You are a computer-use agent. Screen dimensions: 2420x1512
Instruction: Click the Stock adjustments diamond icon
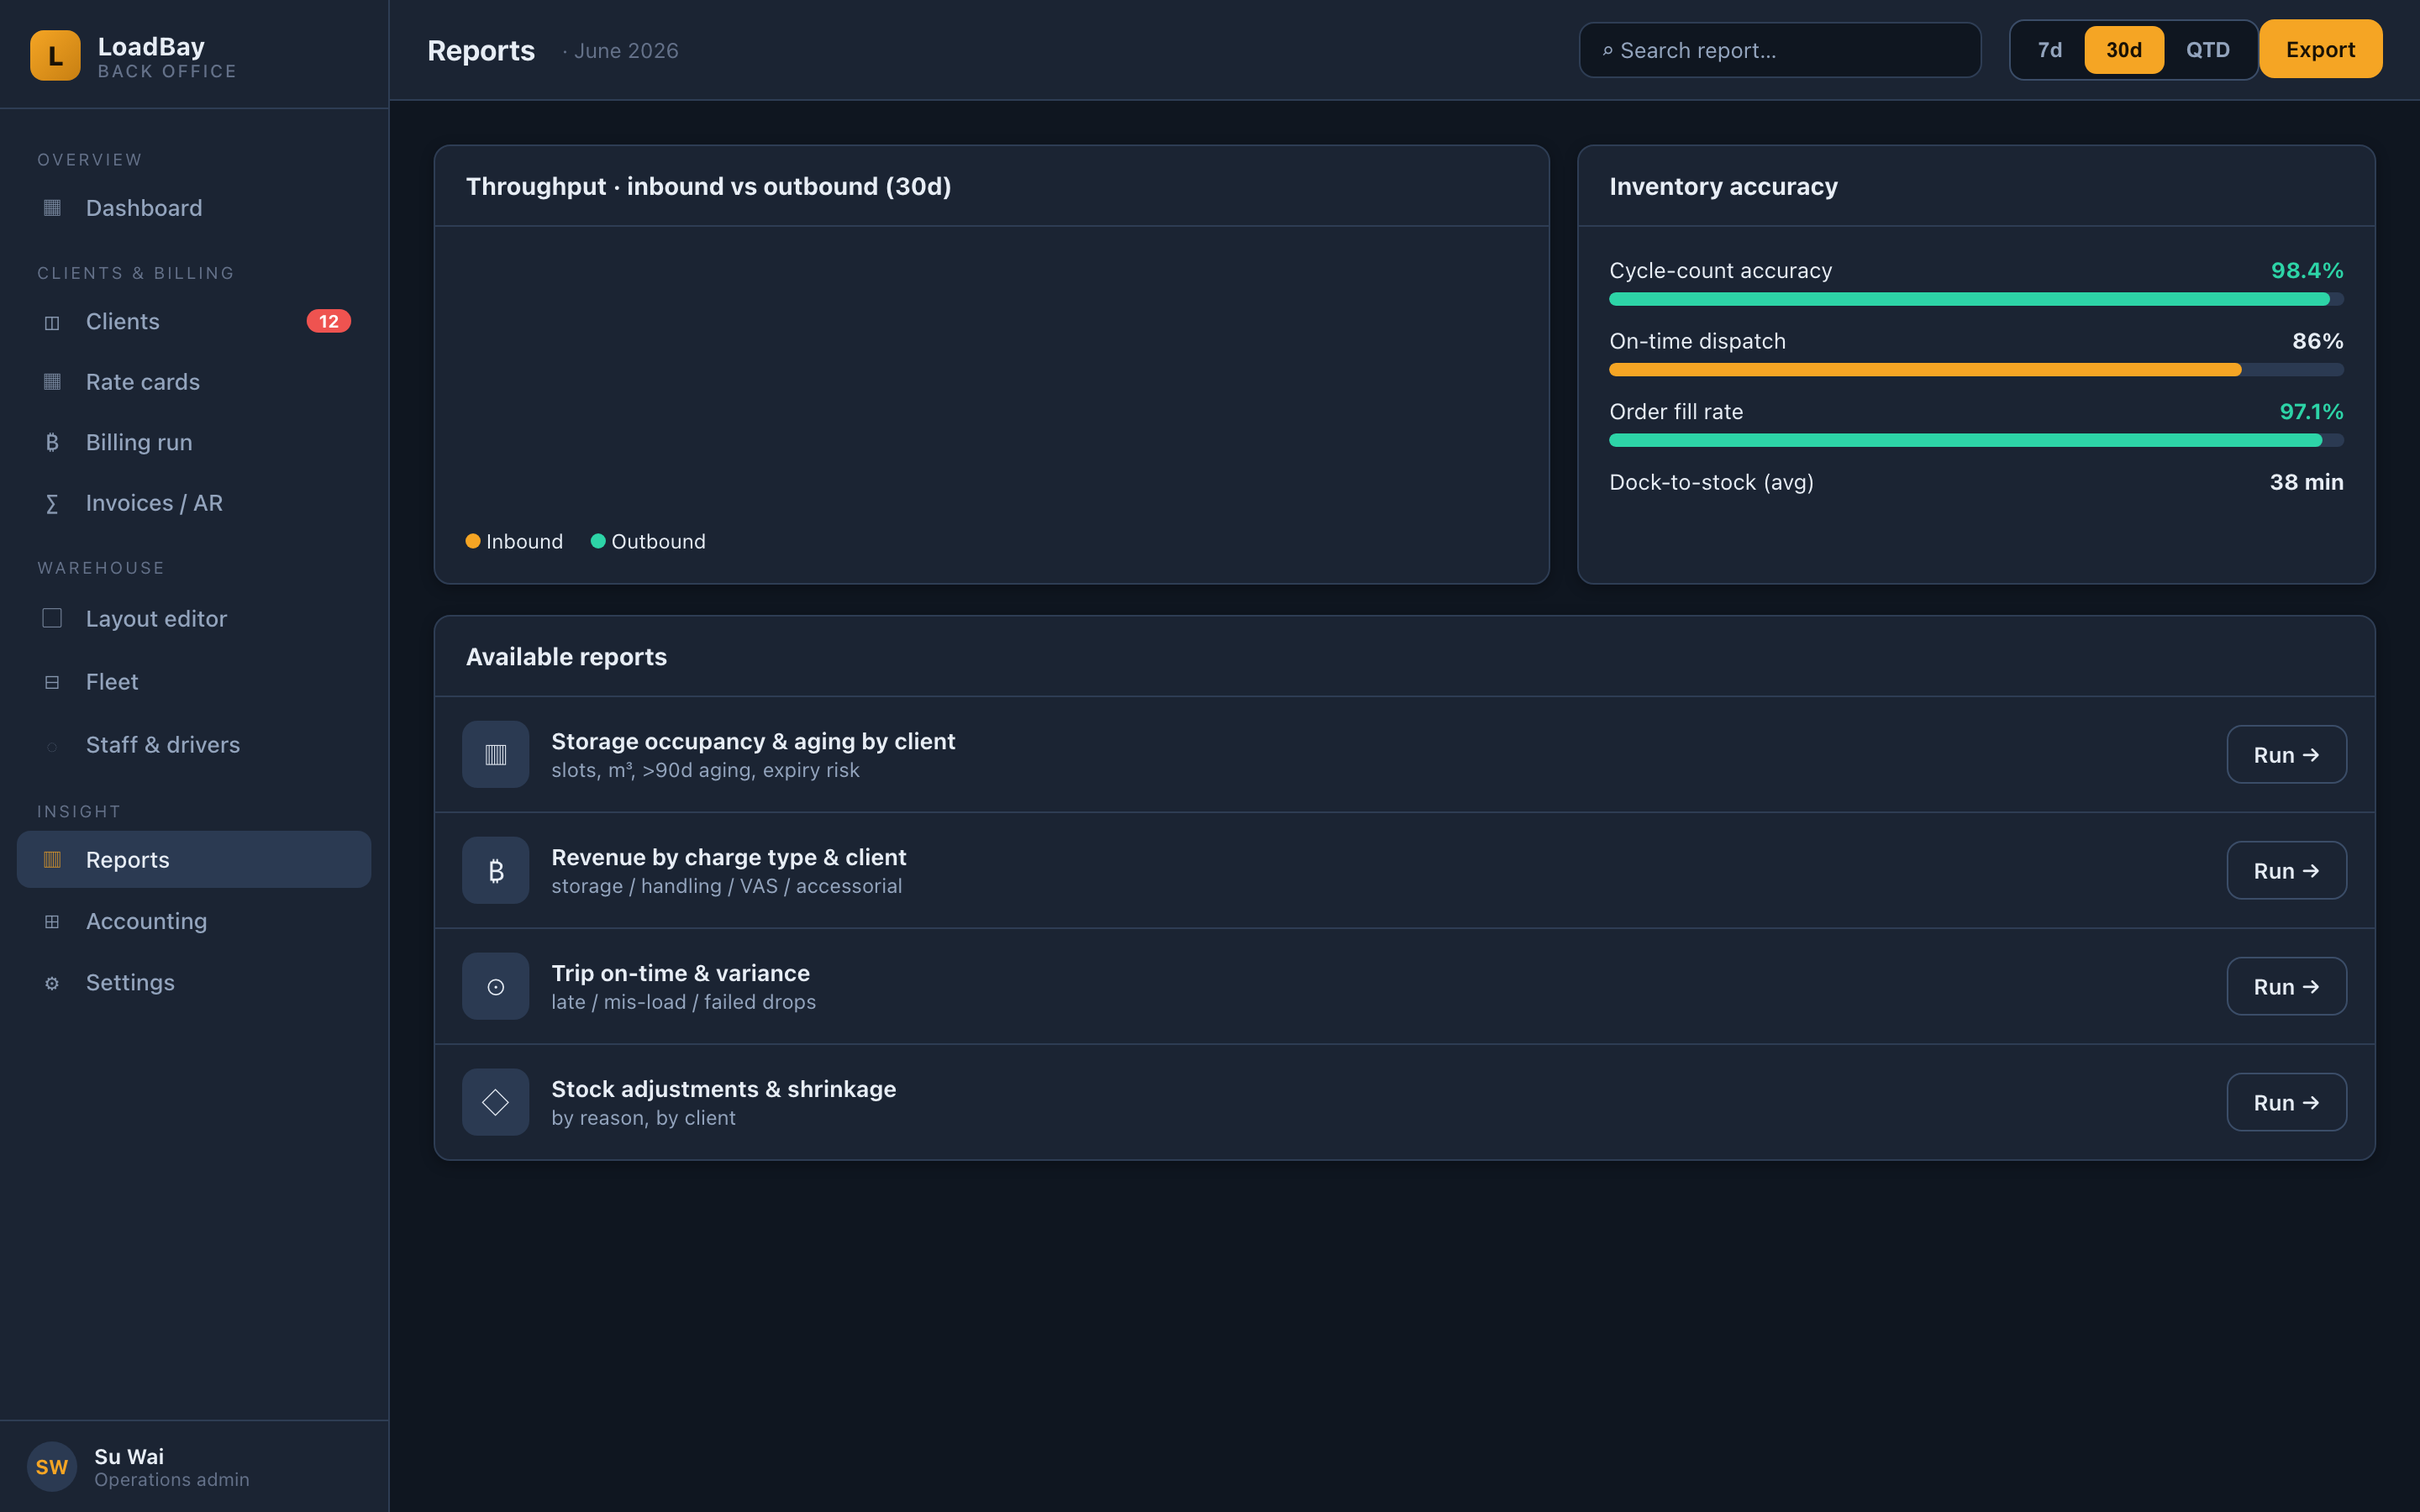click(x=495, y=1102)
